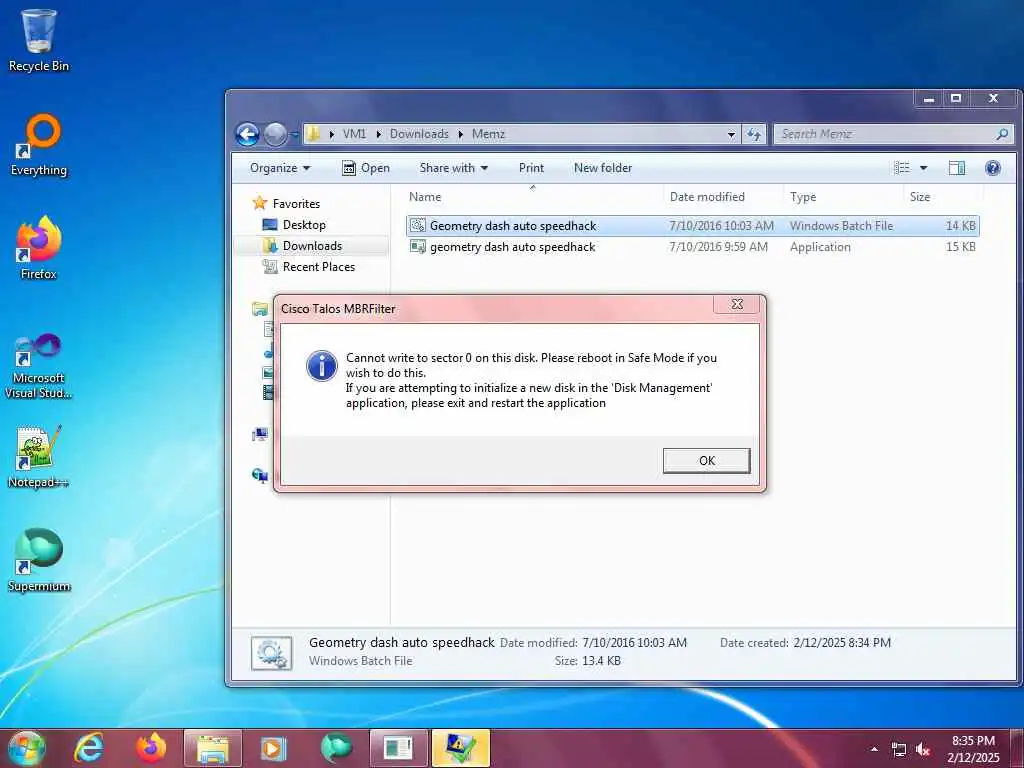1024x768 pixels.
Task: Open Downloads in Favorites
Action: (312, 246)
